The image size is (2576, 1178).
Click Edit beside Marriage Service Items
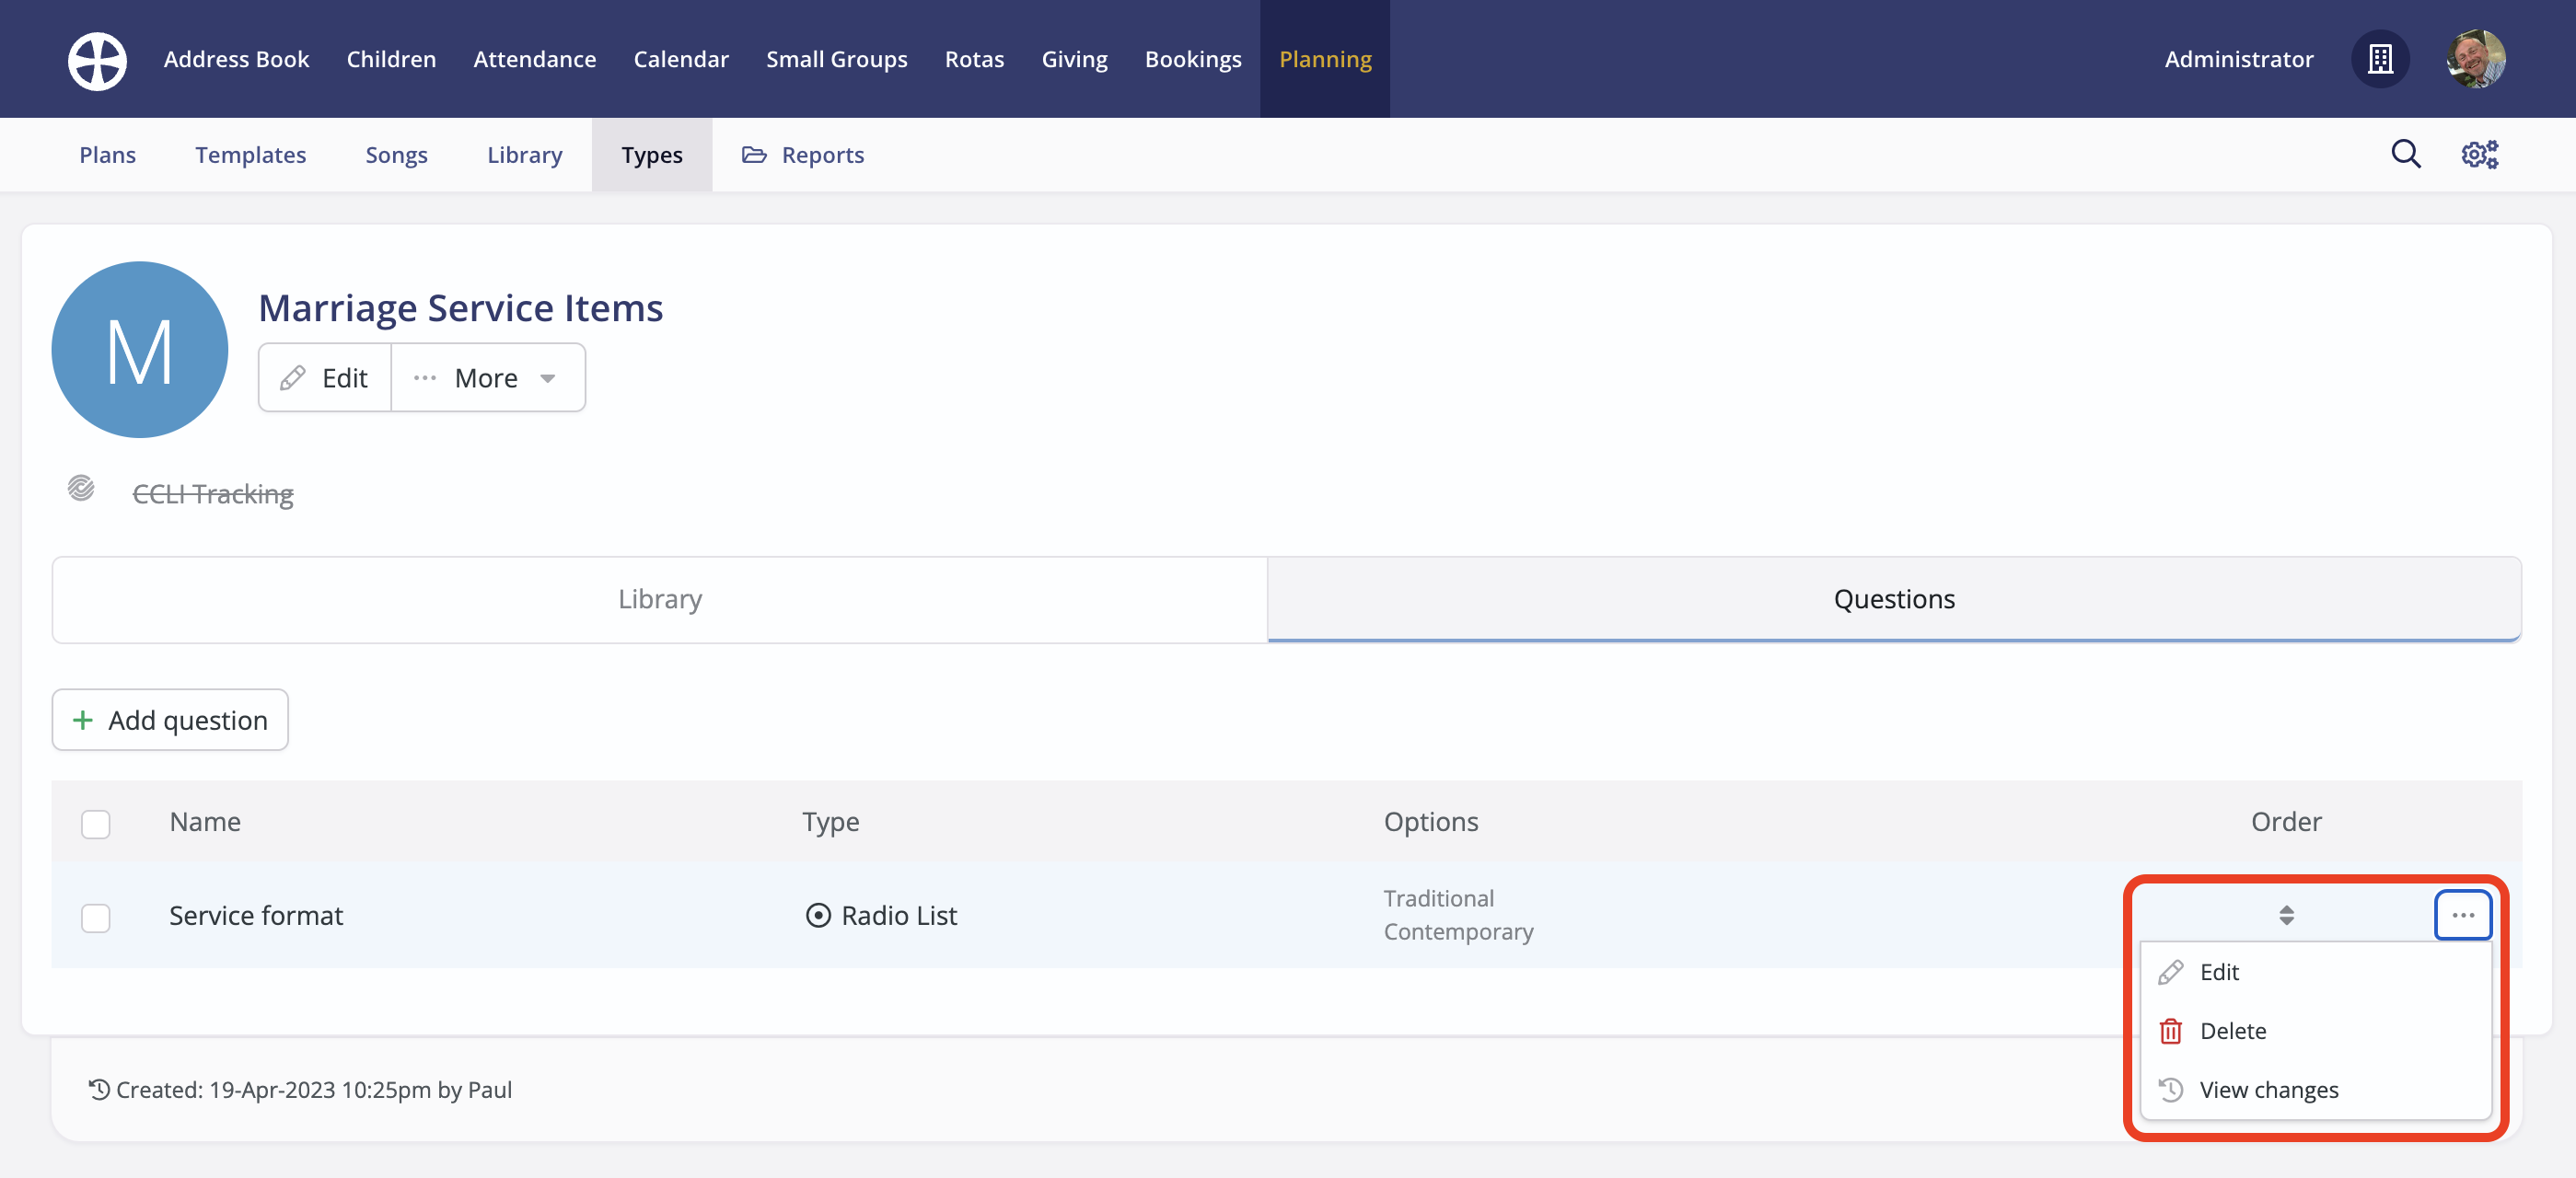coord(325,378)
